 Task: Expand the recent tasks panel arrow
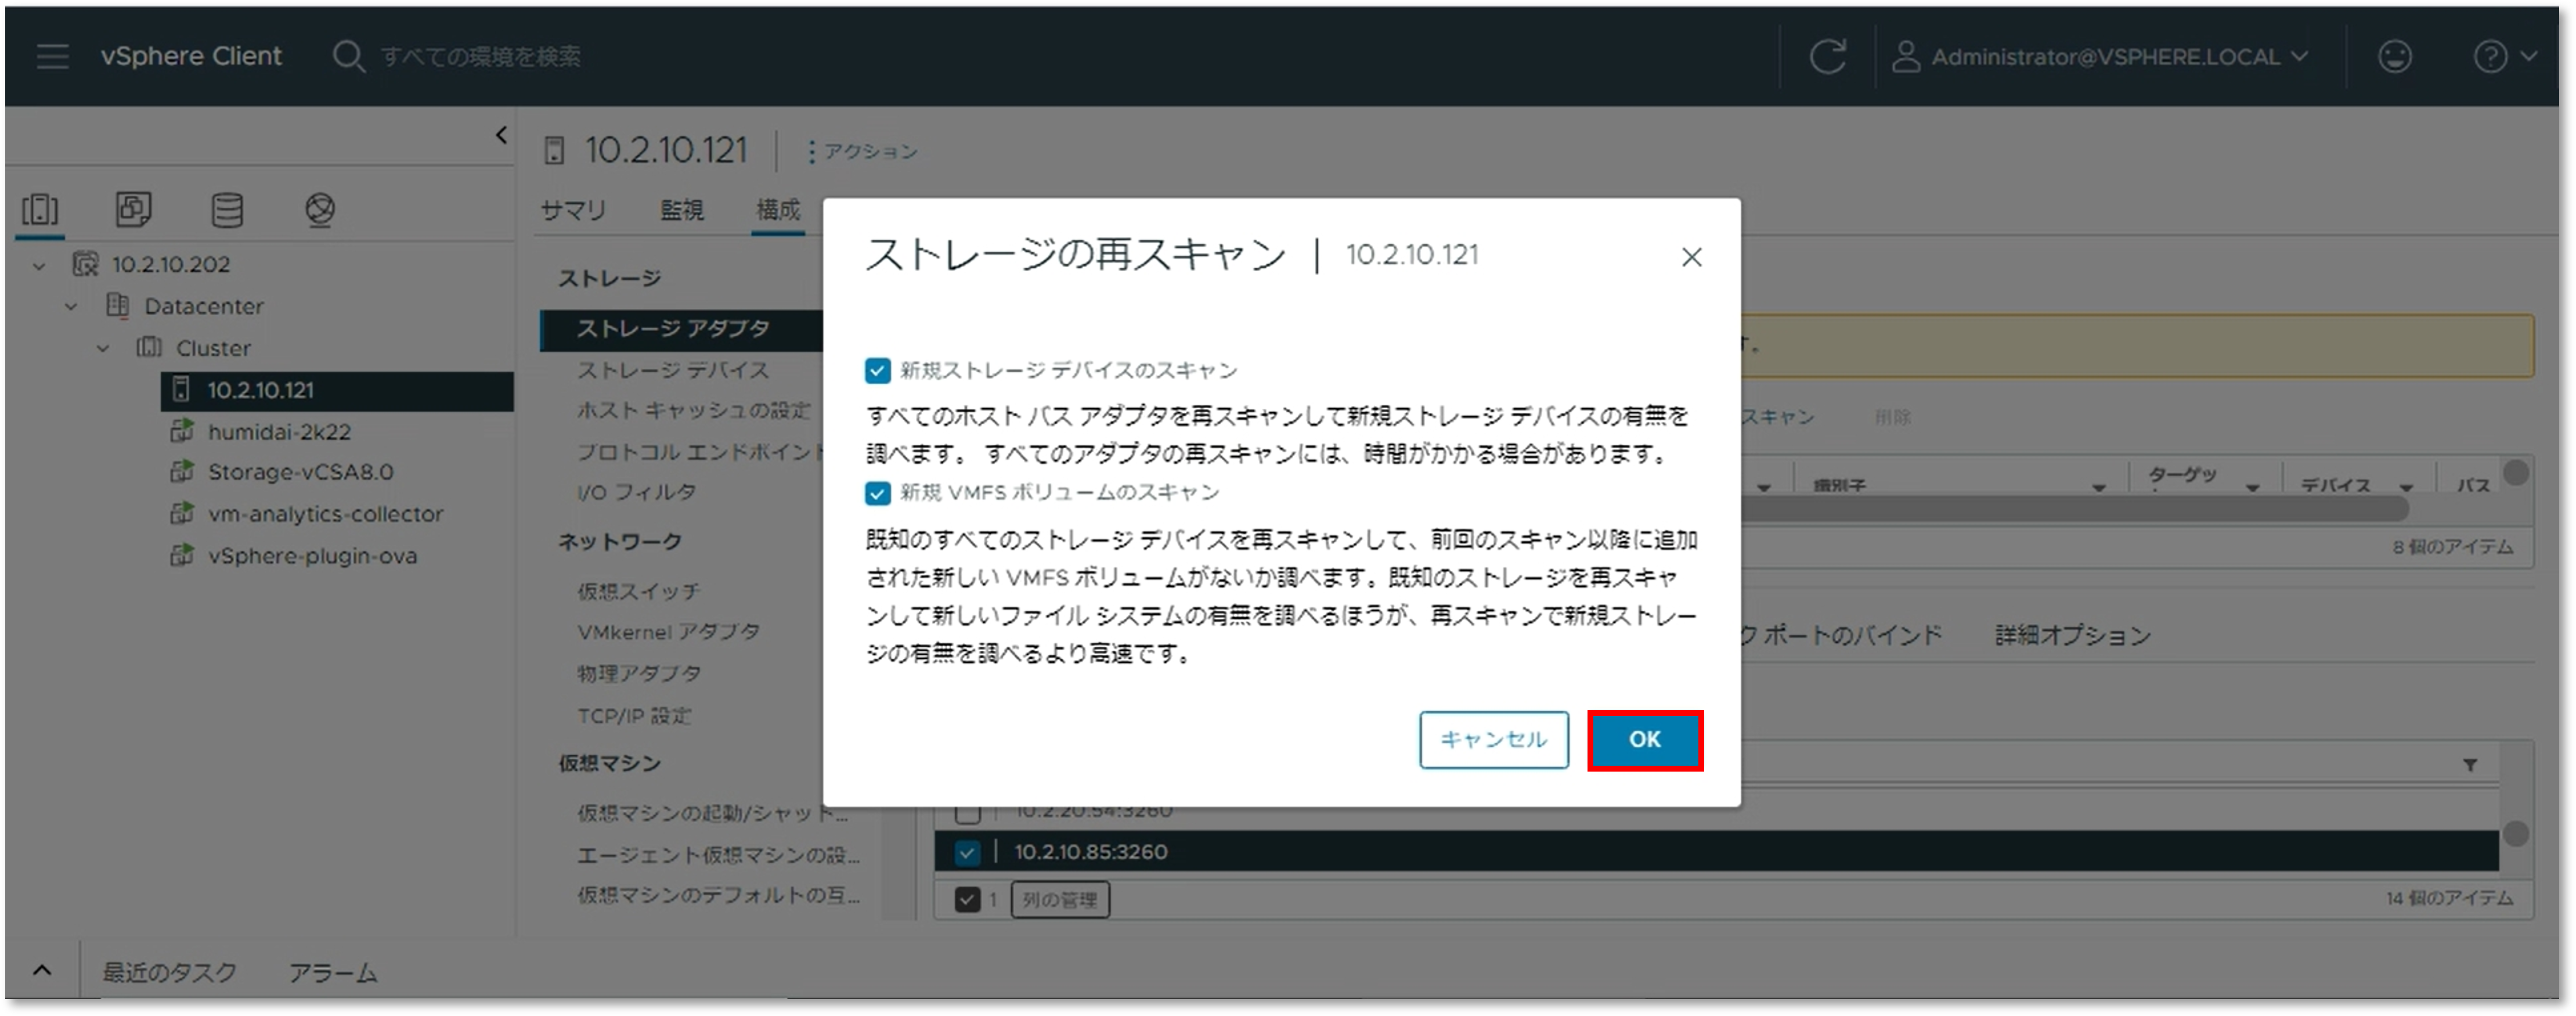42,970
